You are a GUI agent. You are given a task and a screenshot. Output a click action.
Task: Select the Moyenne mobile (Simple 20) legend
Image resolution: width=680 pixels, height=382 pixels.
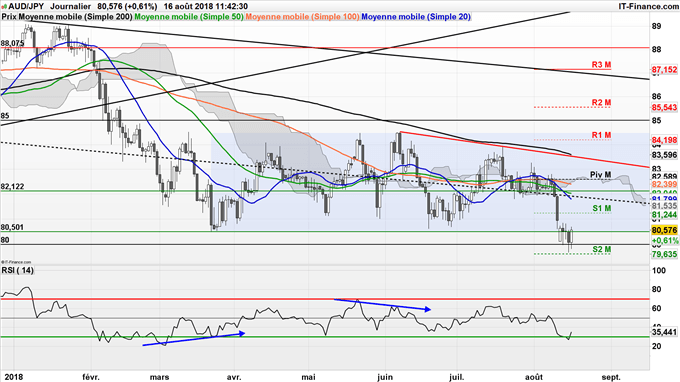tap(415, 16)
